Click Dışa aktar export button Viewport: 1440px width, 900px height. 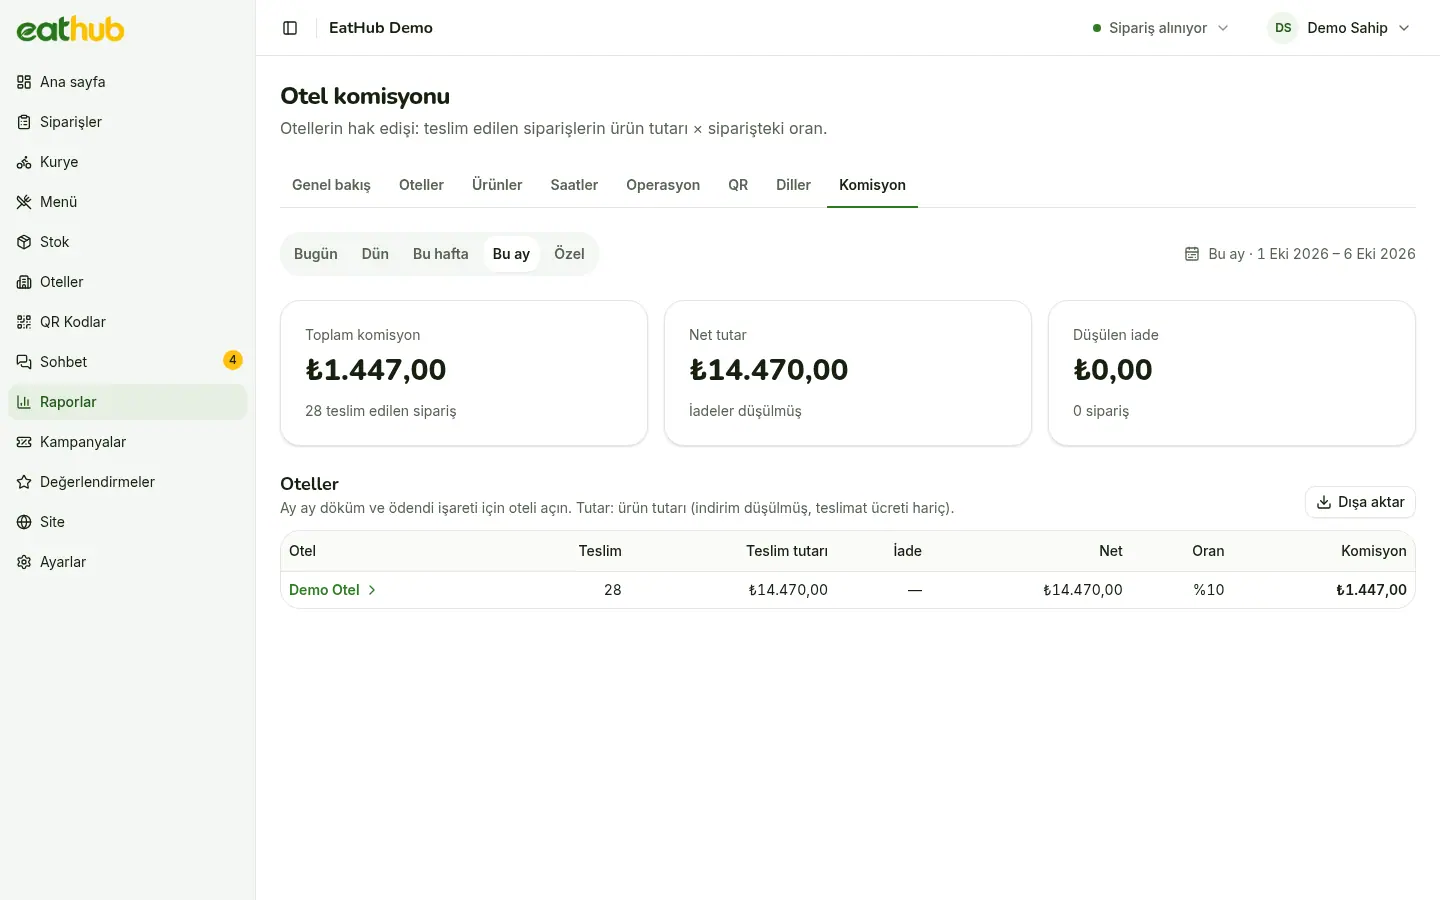click(x=1360, y=502)
